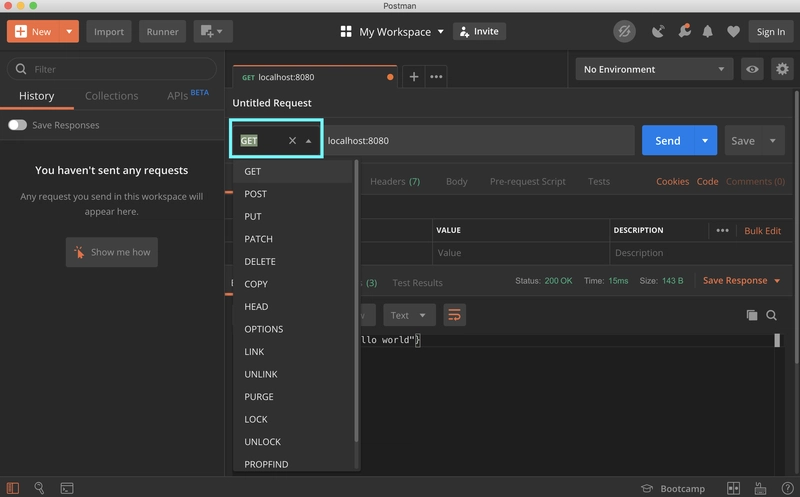The width and height of the screenshot is (800, 497).
Task: Toggle the Save Responses switch
Action: click(17, 125)
